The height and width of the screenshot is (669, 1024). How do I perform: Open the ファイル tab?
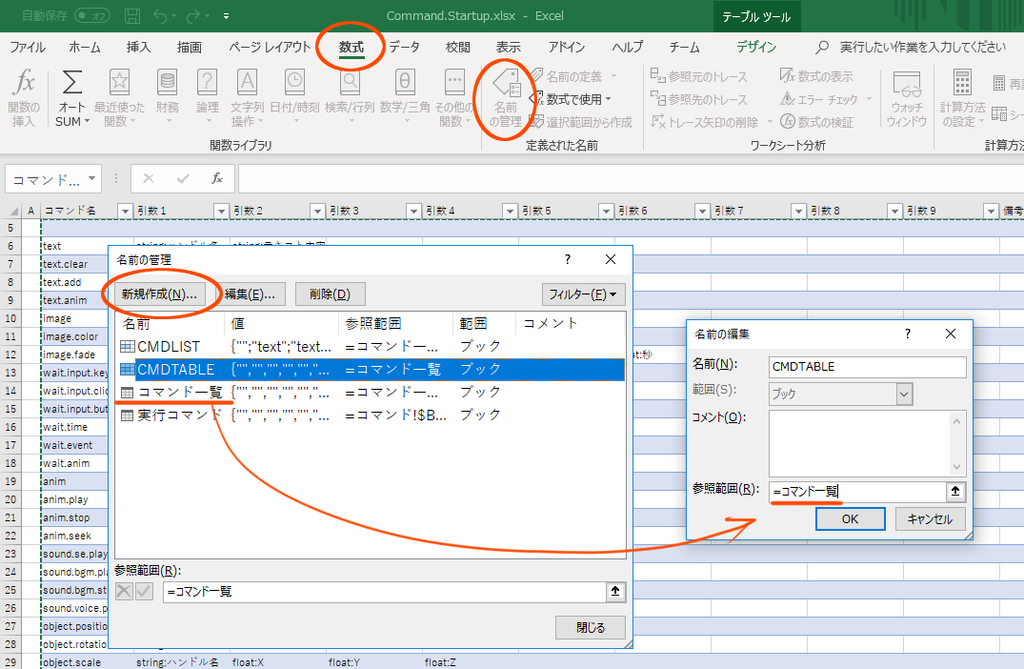coord(27,47)
